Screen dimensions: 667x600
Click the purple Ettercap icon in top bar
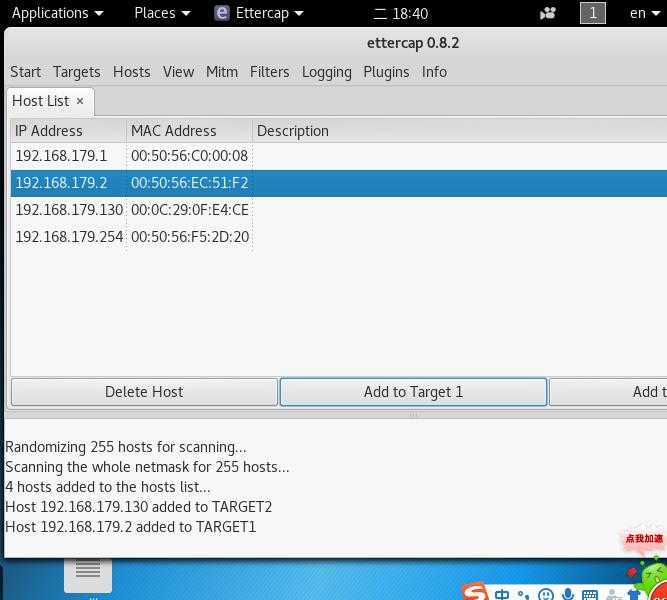tap(222, 13)
